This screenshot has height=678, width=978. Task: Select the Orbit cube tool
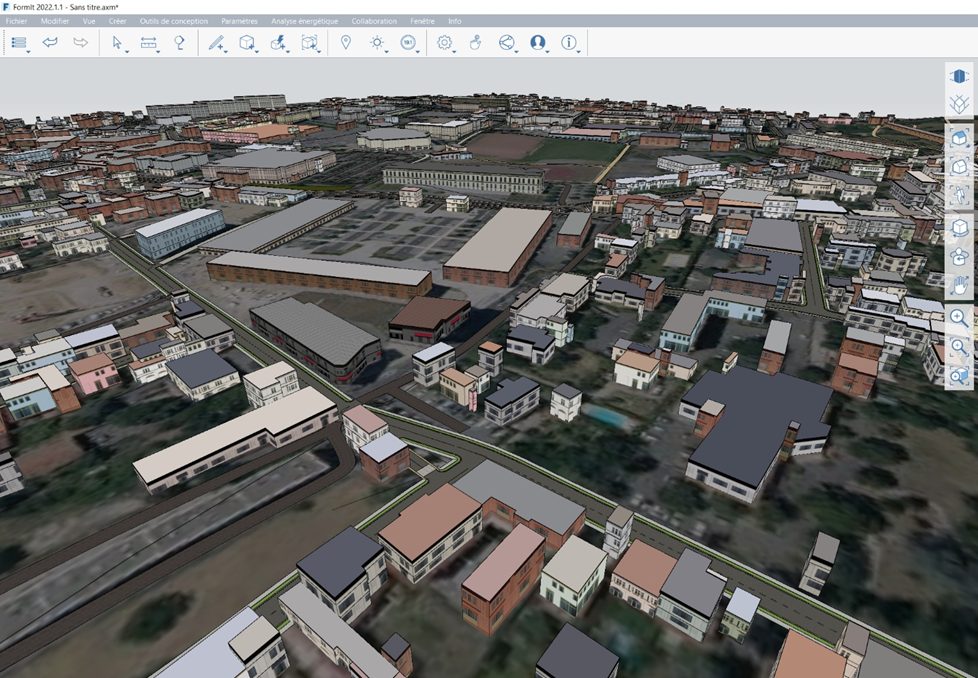[959, 227]
